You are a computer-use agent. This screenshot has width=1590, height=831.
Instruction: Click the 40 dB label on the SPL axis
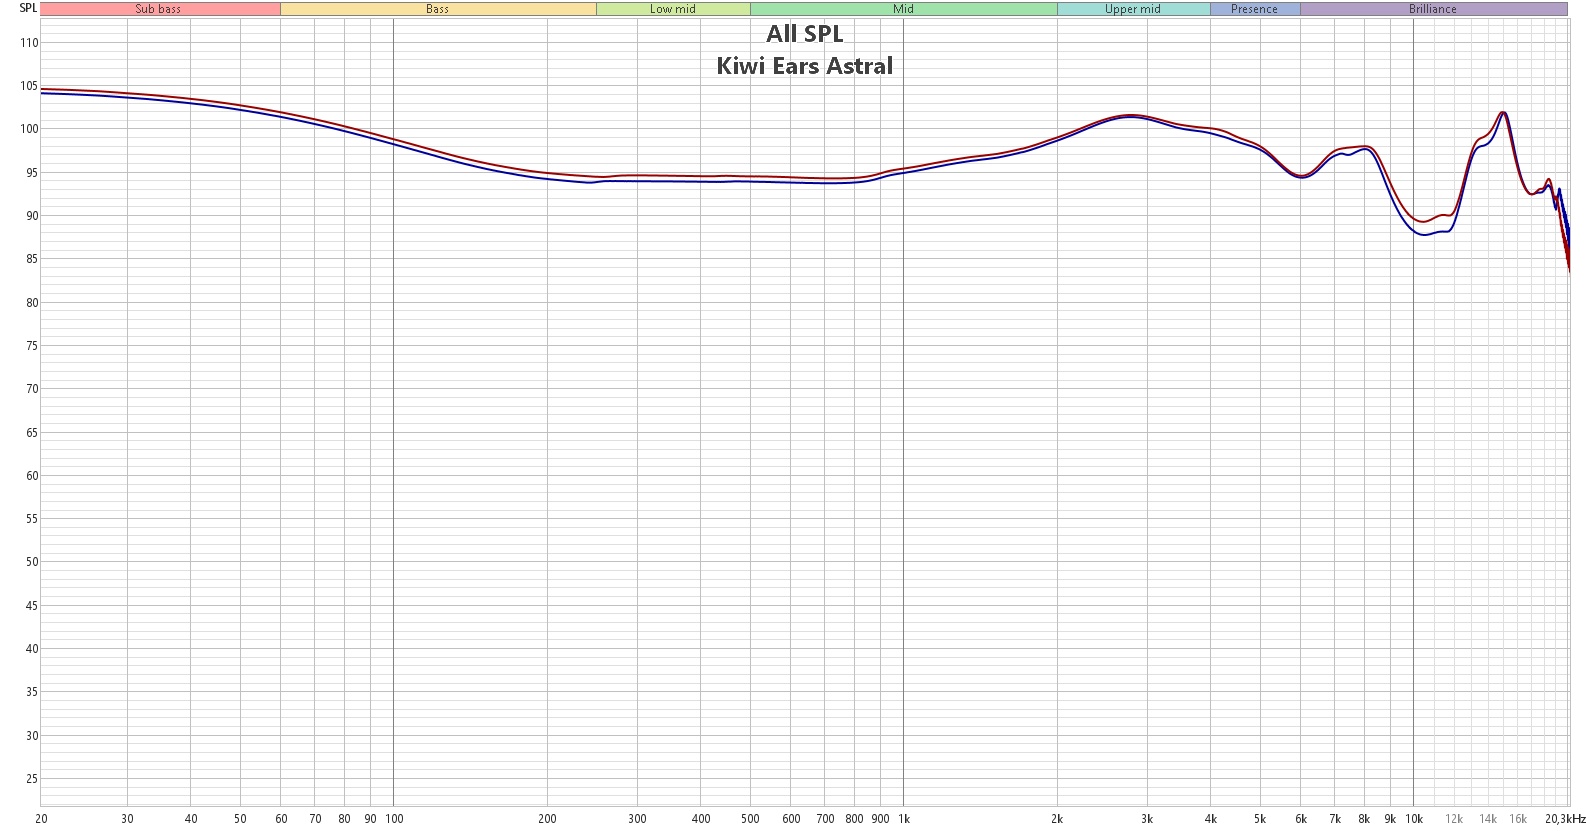coord(32,649)
